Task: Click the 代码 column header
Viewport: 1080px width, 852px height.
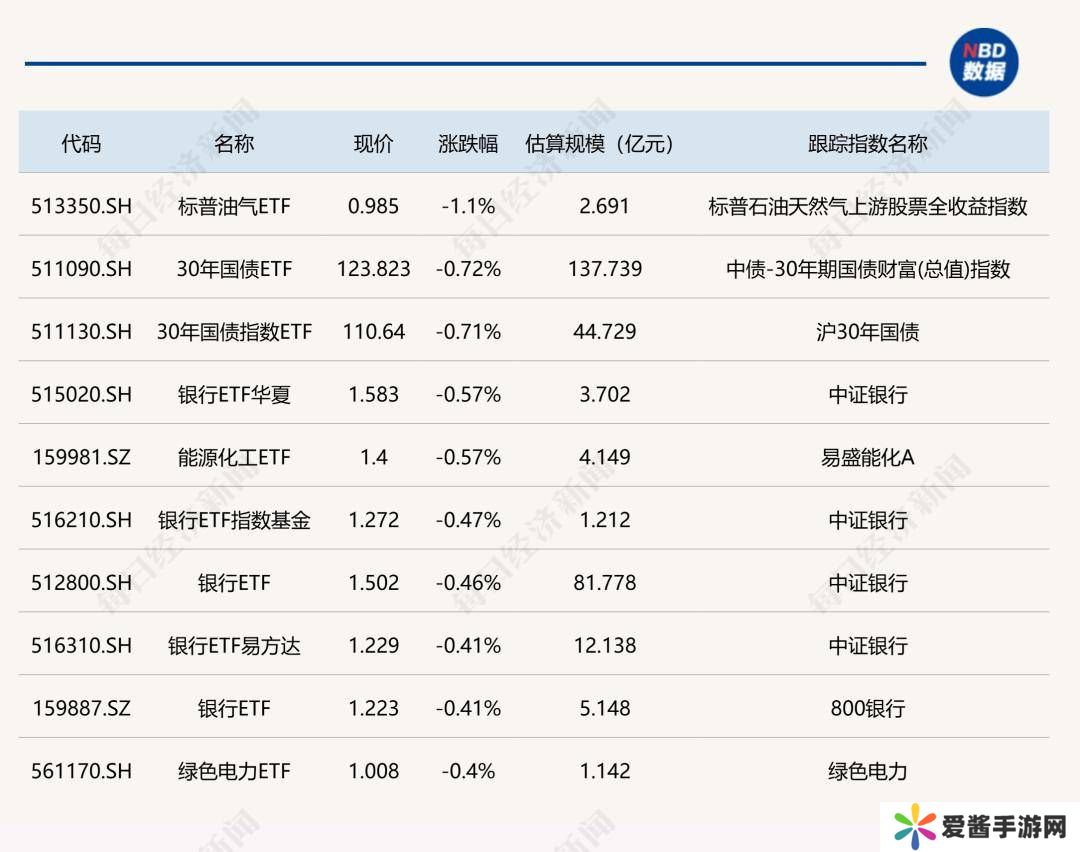Action: (81, 143)
